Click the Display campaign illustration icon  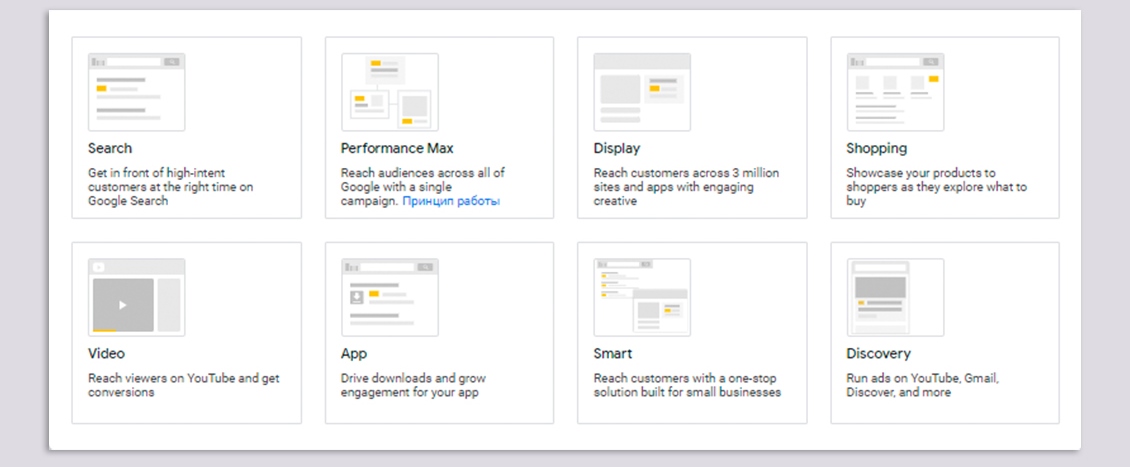pos(642,92)
